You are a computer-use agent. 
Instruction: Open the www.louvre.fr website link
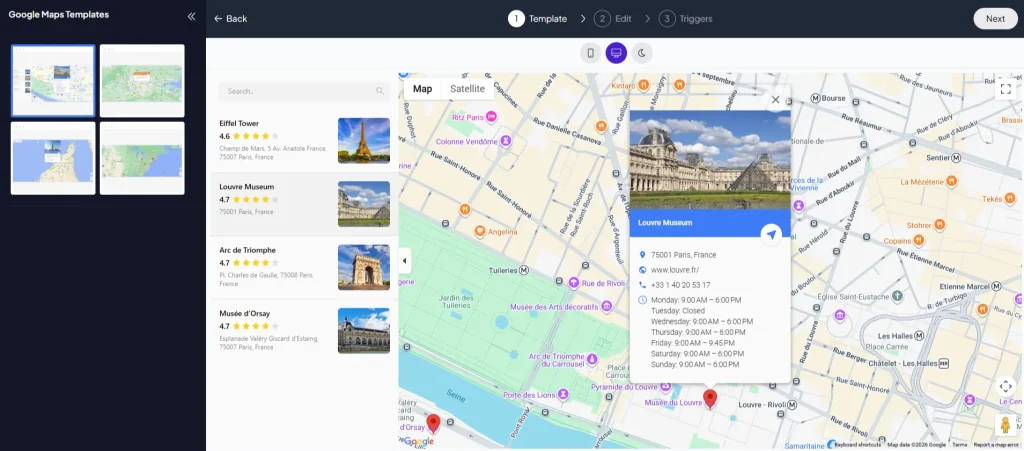point(675,270)
